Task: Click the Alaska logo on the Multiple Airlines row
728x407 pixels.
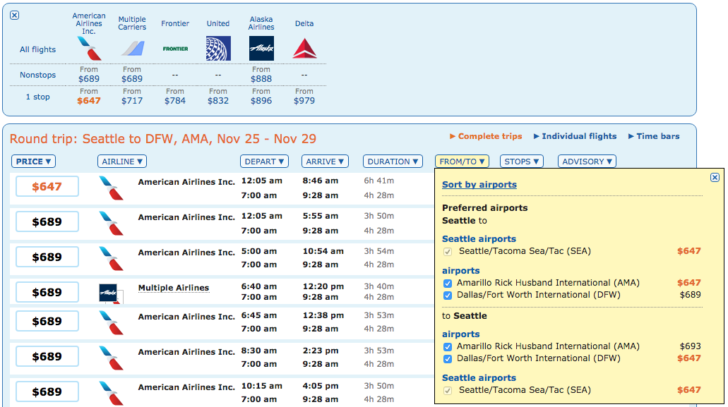Action: 110,293
